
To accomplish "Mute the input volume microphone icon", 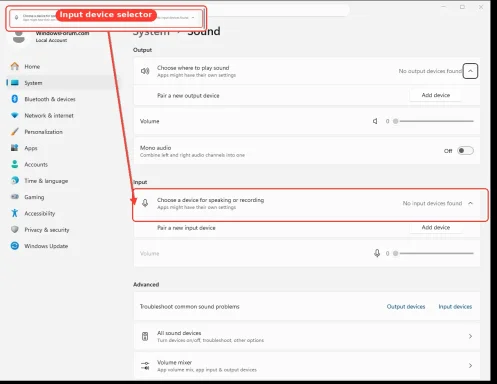I will [377, 253].
